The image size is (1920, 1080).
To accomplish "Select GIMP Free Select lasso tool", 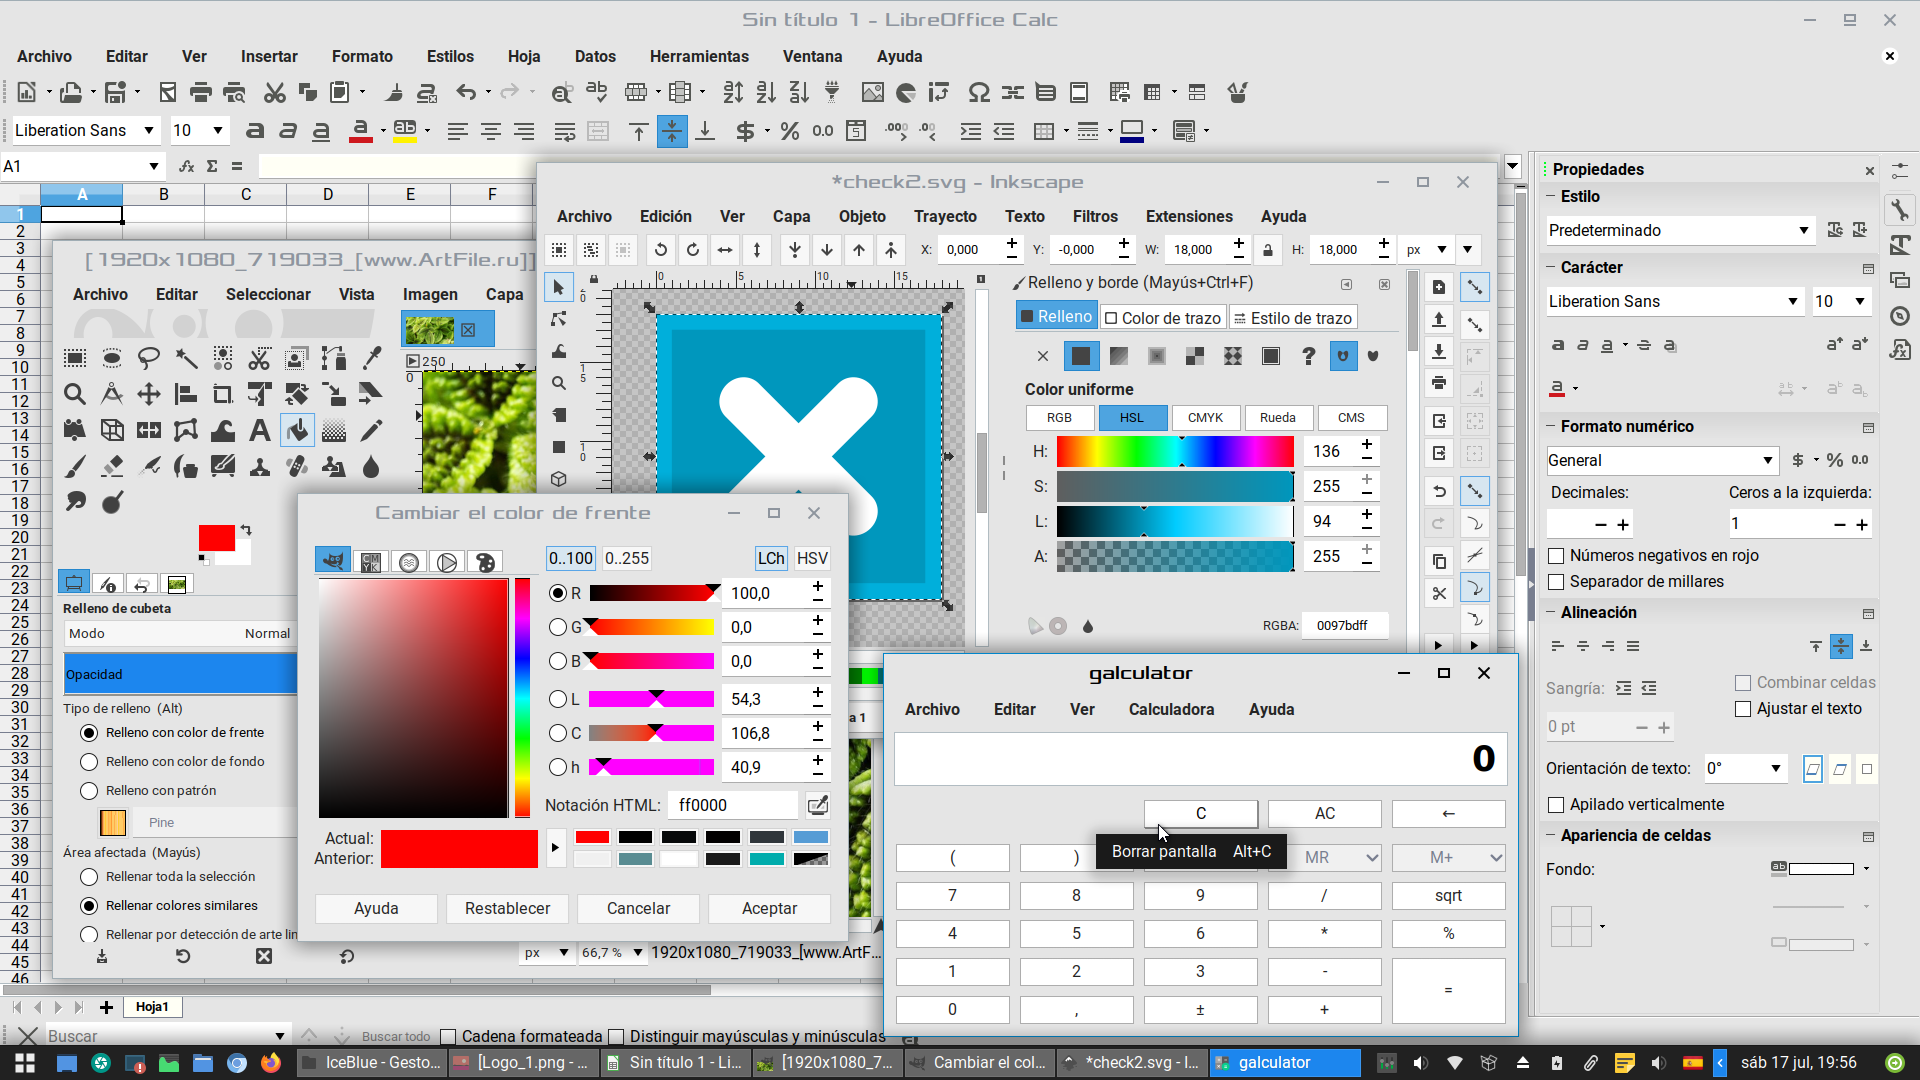I will click(149, 358).
